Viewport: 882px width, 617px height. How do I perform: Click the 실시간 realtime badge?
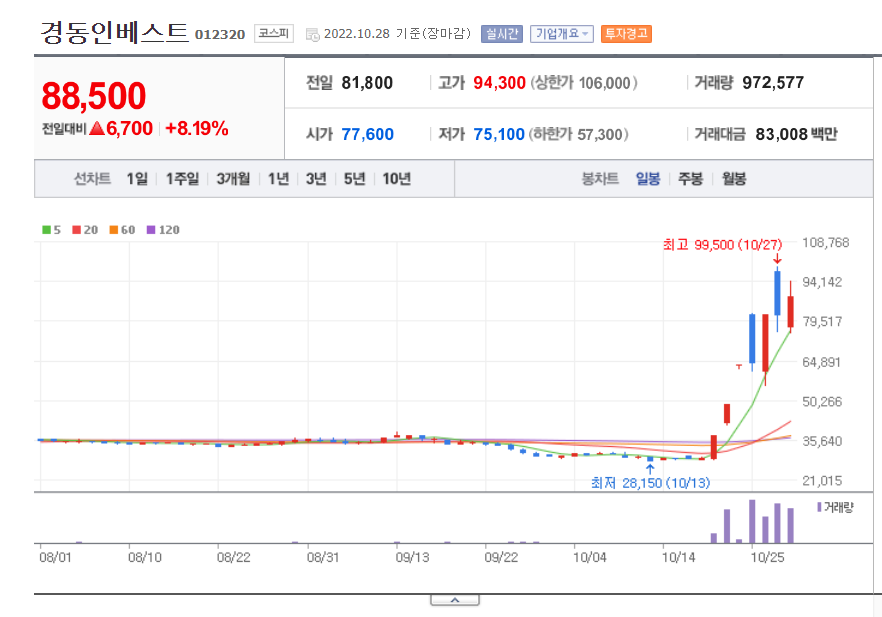pyautogui.click(x=502, y=34)
